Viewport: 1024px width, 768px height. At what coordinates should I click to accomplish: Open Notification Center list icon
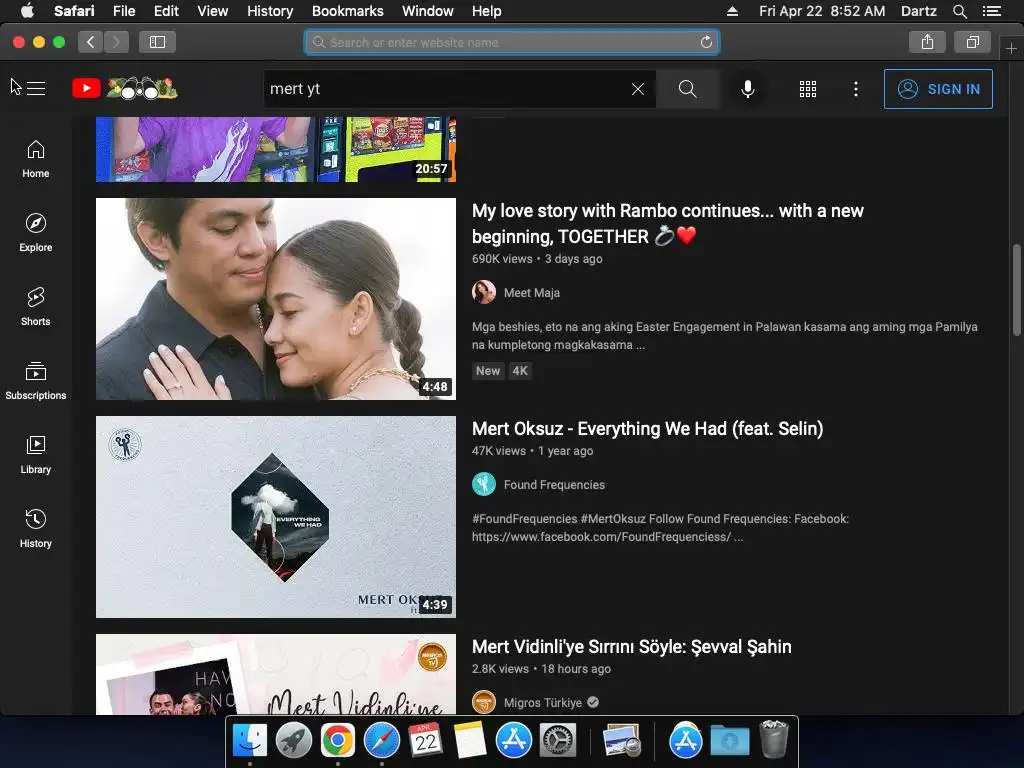click(992, 11)
